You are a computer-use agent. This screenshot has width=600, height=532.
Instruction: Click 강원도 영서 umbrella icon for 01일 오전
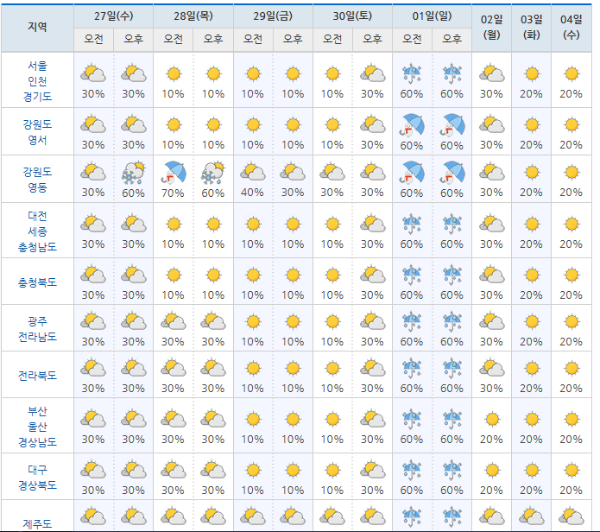[411, 123]
